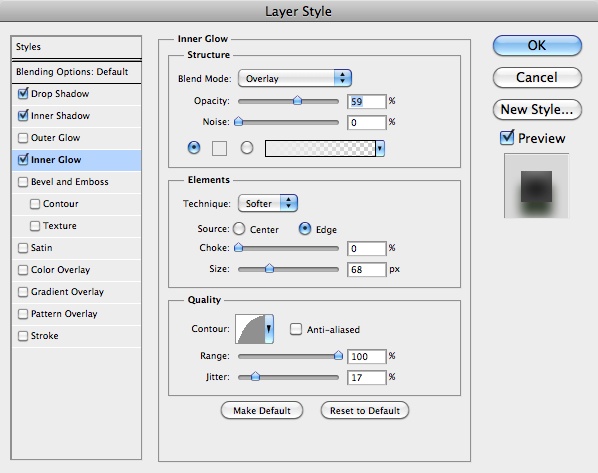Viewport: 598px width, 473px height.
Task: Click the Range slider handle
Action: (x=338, y=356)
